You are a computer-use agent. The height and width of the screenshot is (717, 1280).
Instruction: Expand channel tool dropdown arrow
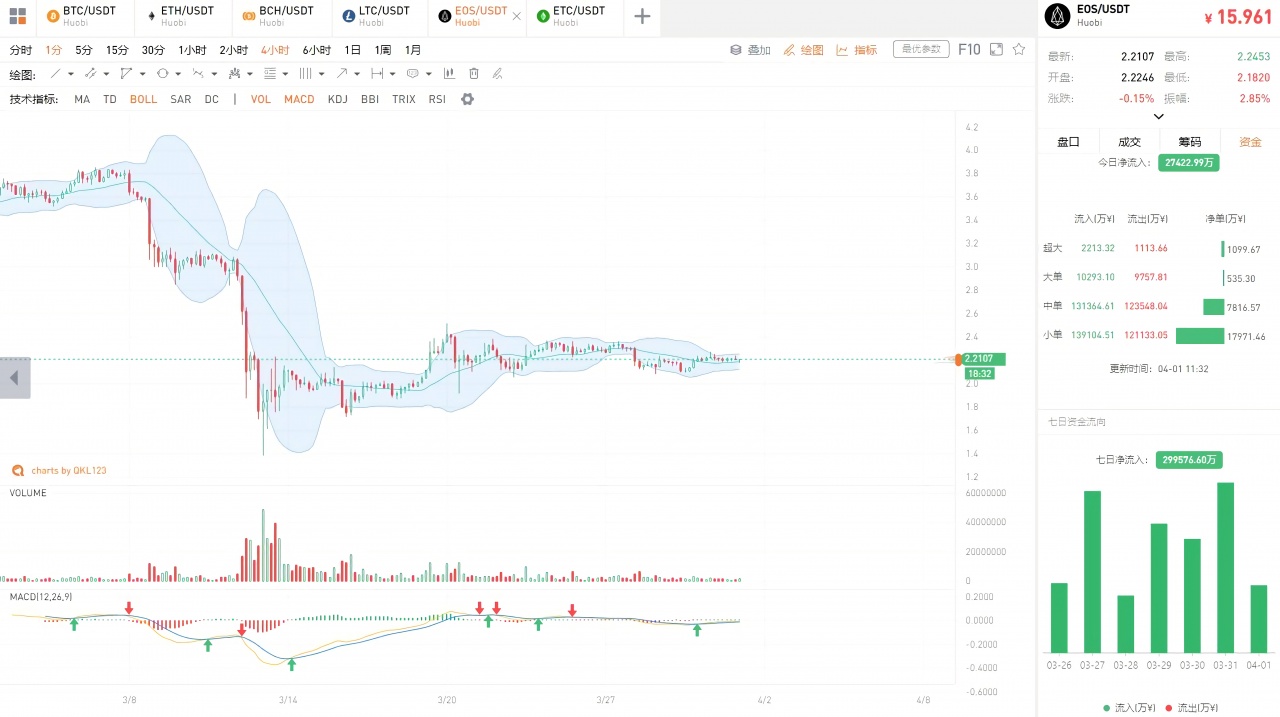pyautogui.click(x=107, y=74)
